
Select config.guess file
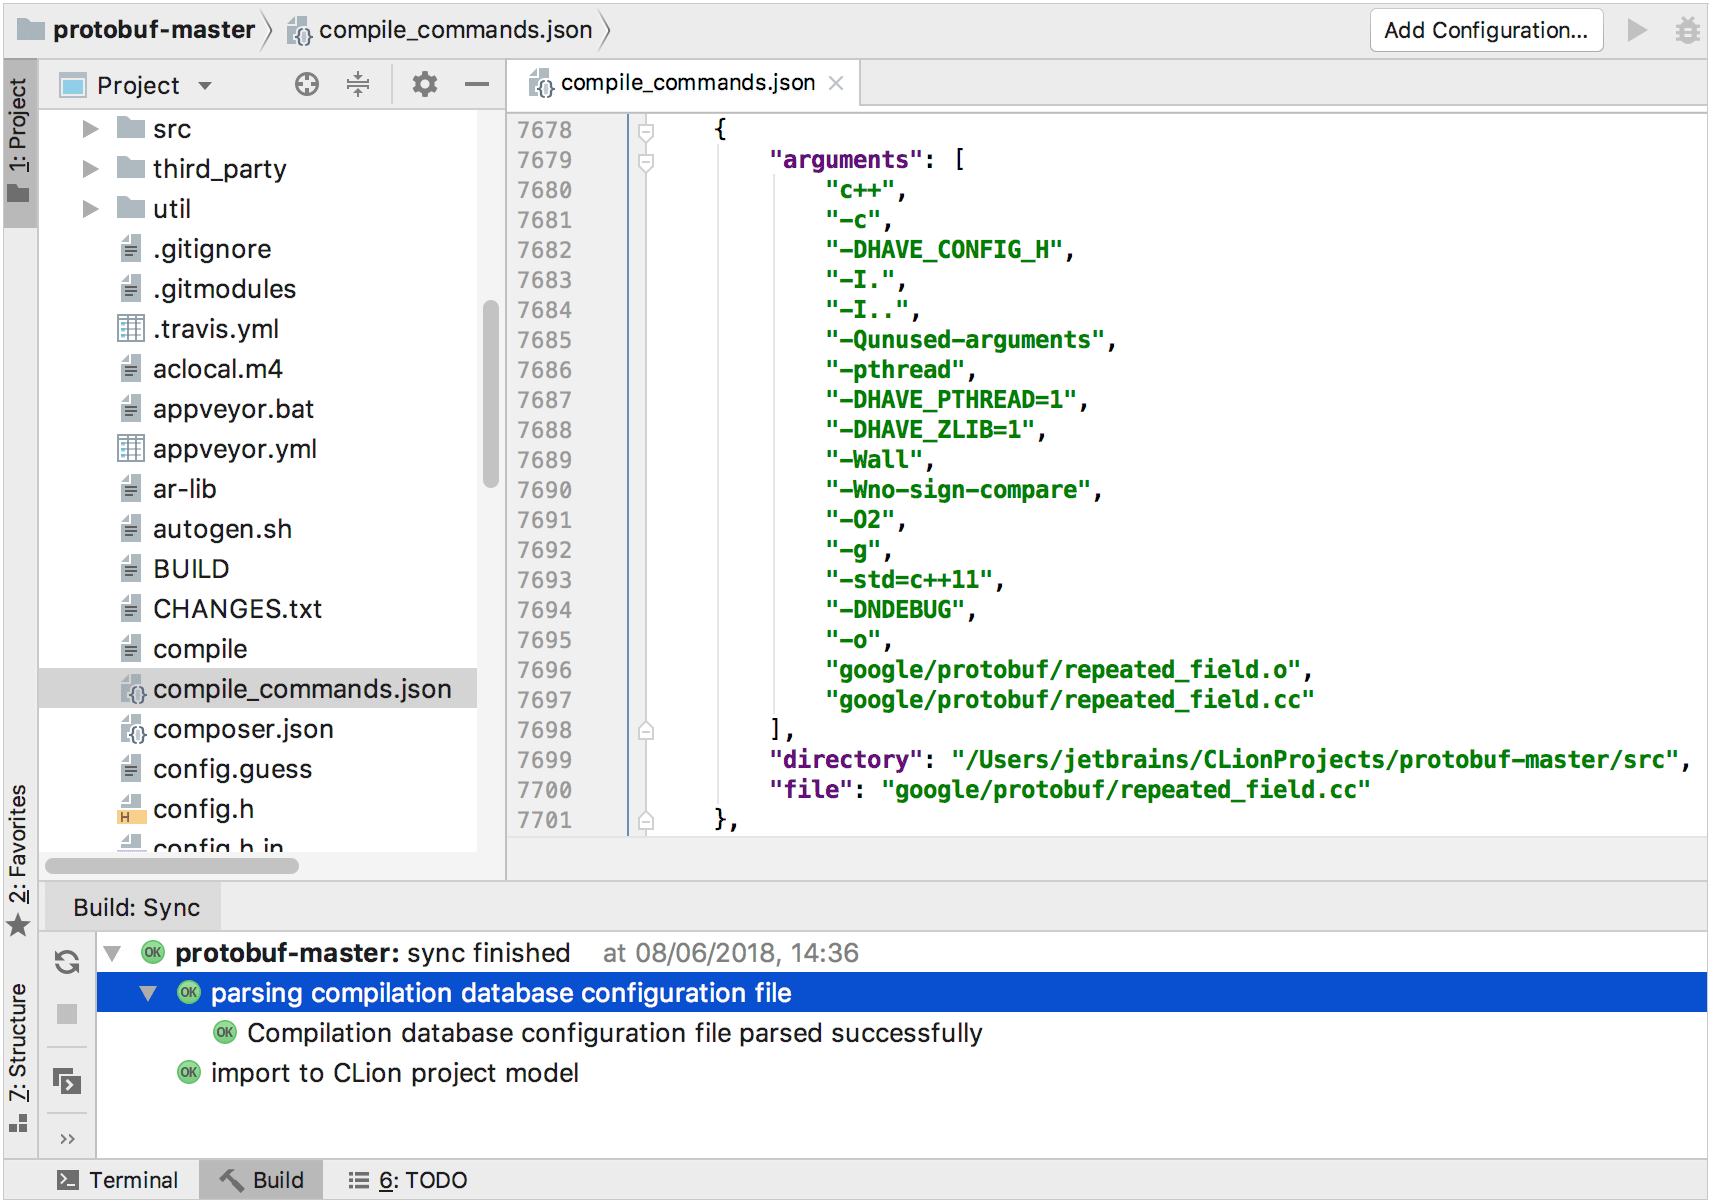point(232,769)
